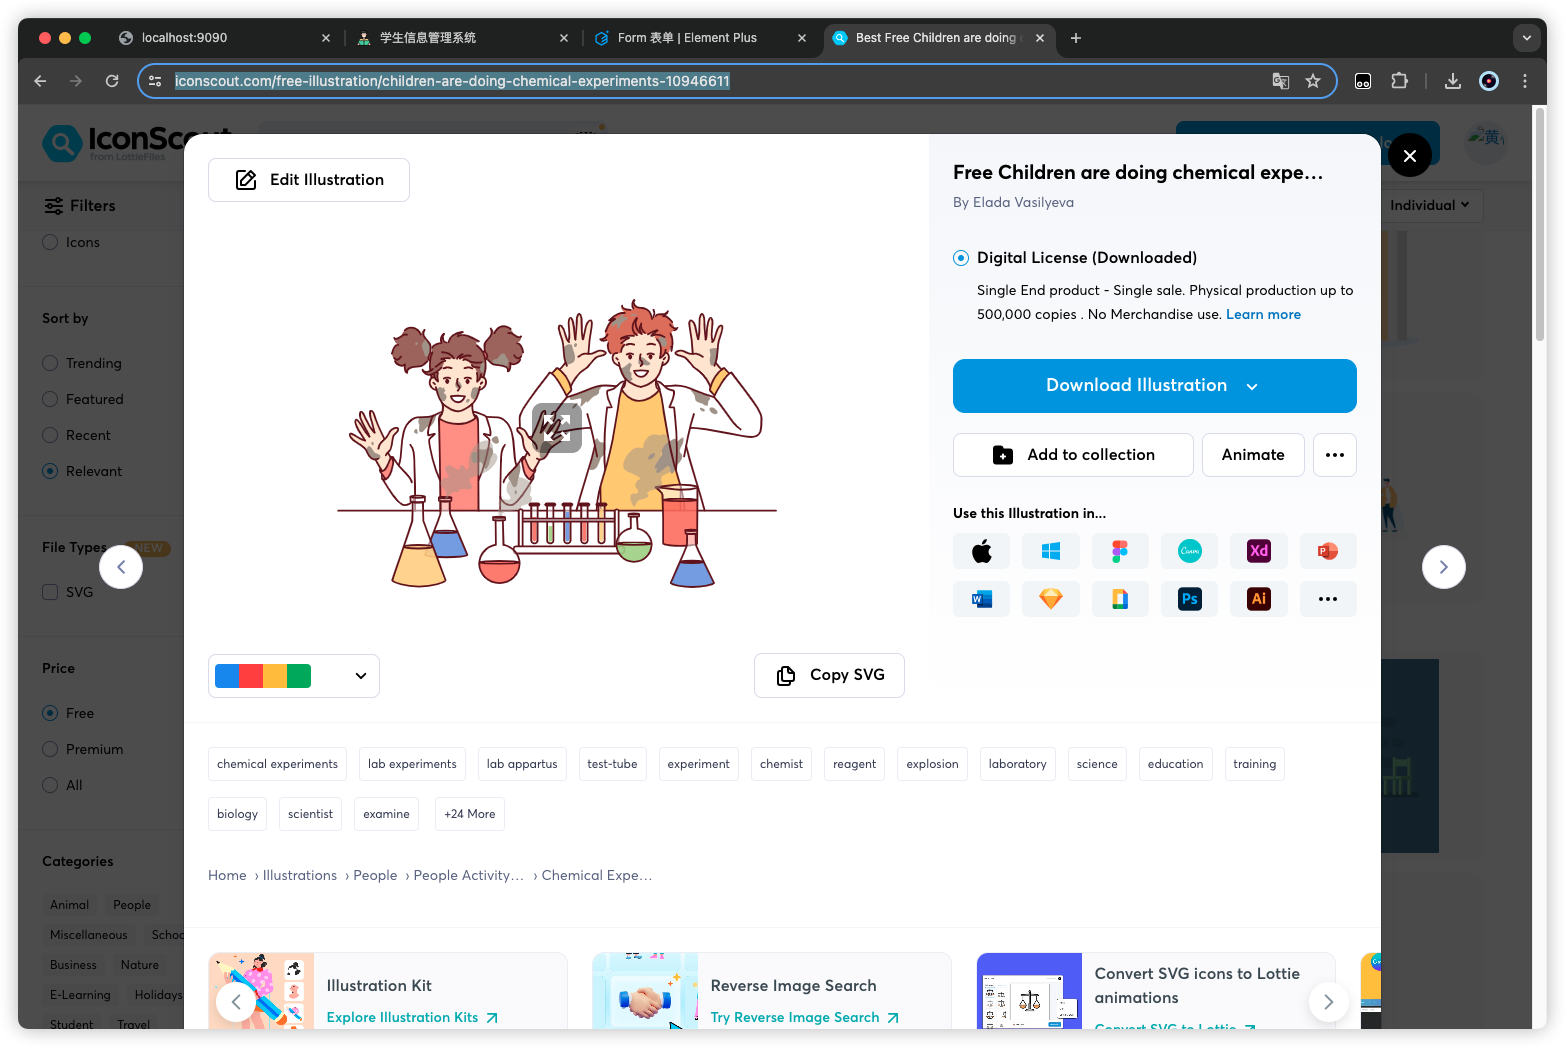Screen dimensions: 1565x1047
Task: Click the chemical experiments tag
Action: coord(277,764)
